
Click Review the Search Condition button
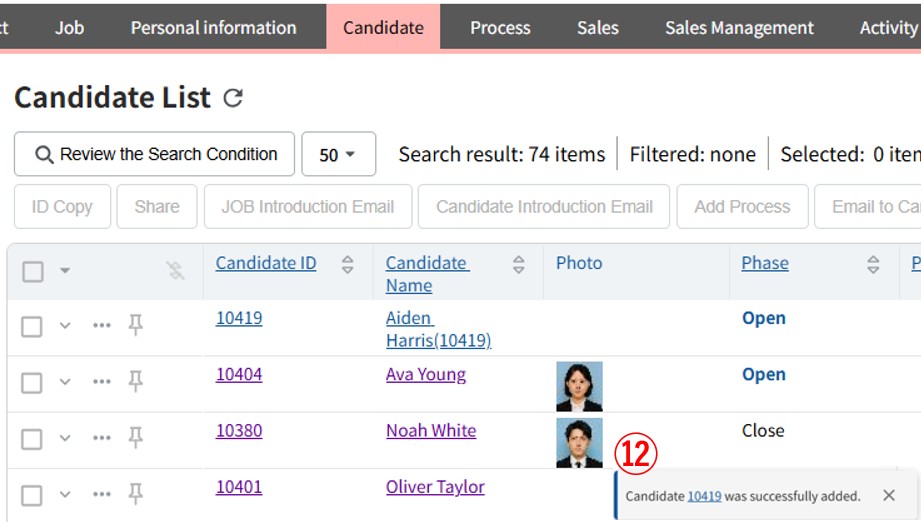tap(155, 154)
